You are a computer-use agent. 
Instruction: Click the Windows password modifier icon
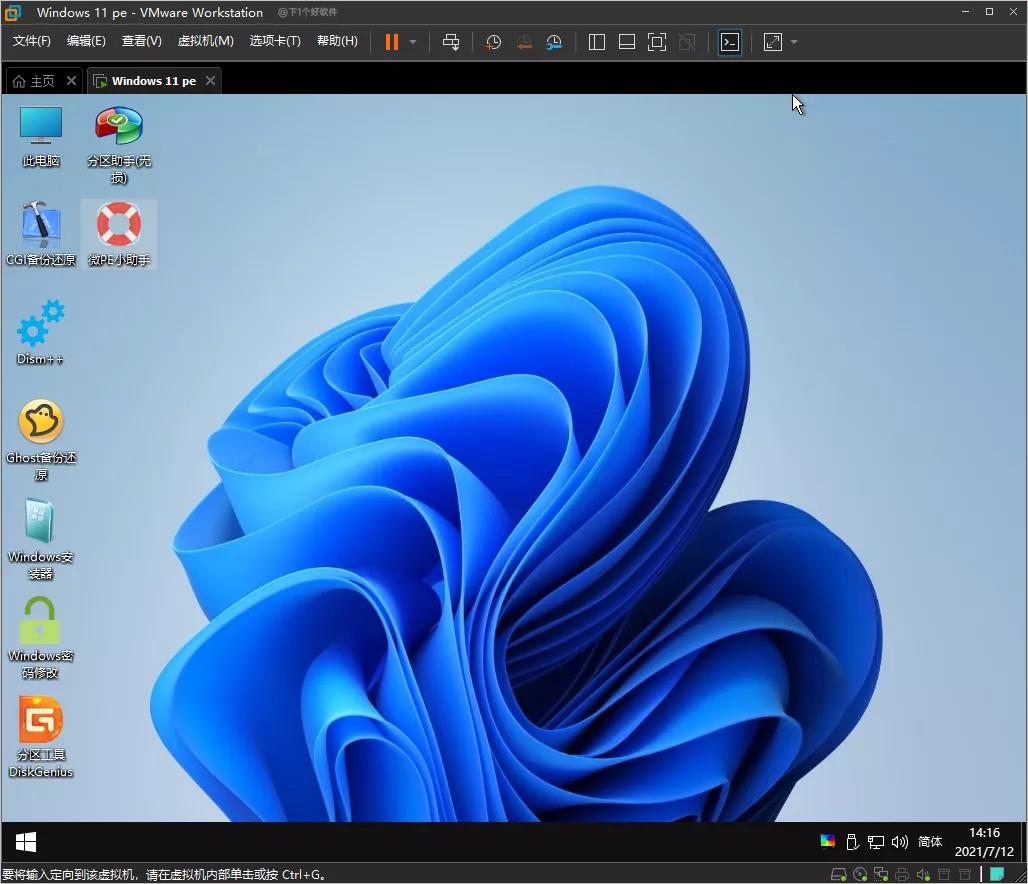[x=41, y=623]
